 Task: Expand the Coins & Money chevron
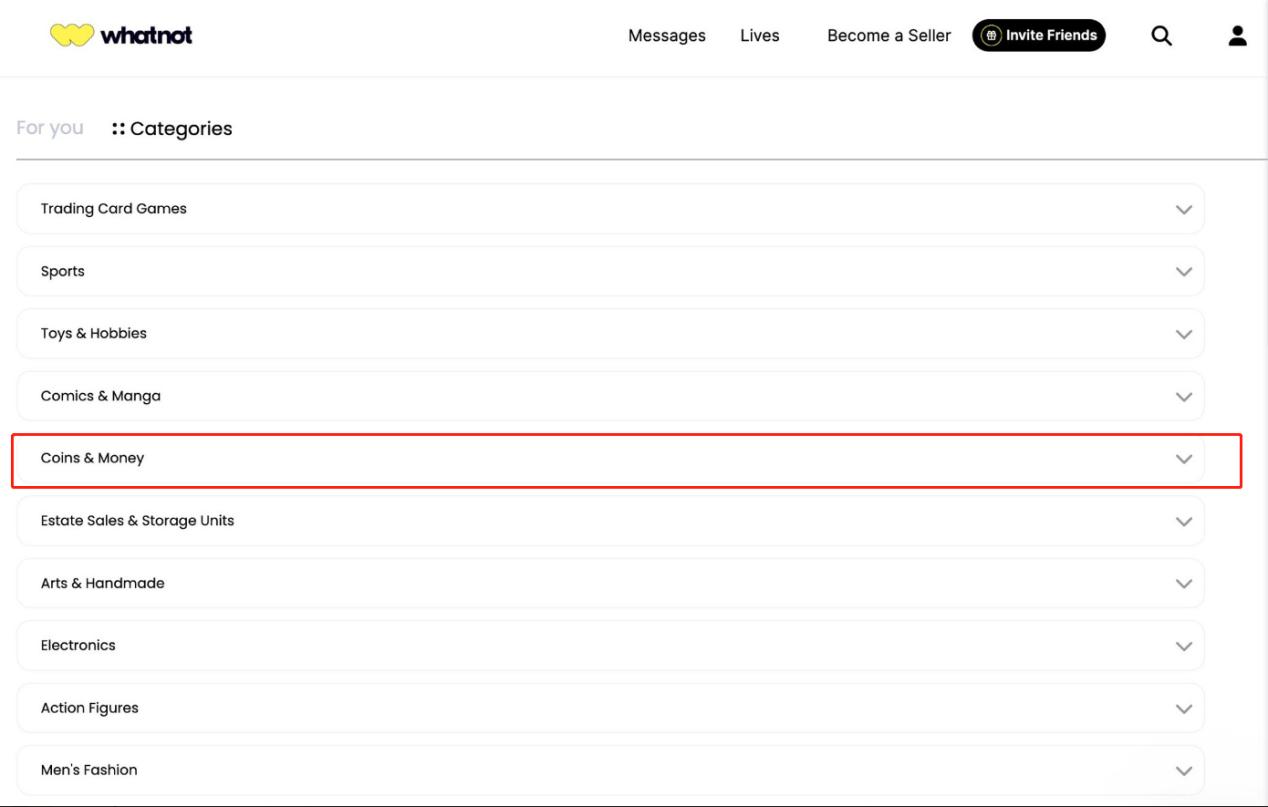[1184, 459]
